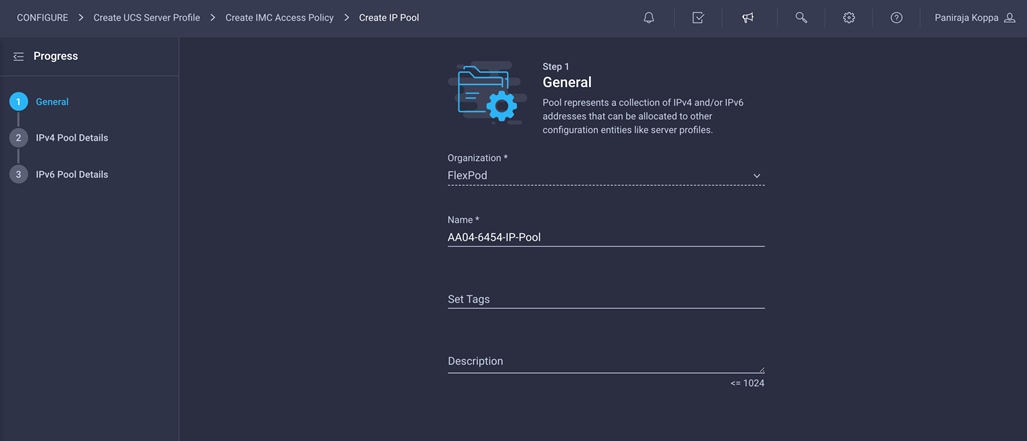Switch to IPv6 Pool Details step
Screen dimensions: 1027x441
pyautogui.click(x=72, y=174)
